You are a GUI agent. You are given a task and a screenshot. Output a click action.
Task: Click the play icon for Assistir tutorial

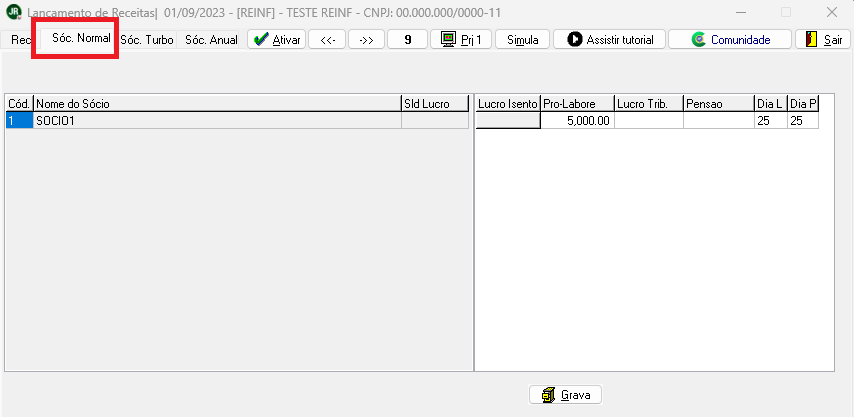[x=574, y=40]
